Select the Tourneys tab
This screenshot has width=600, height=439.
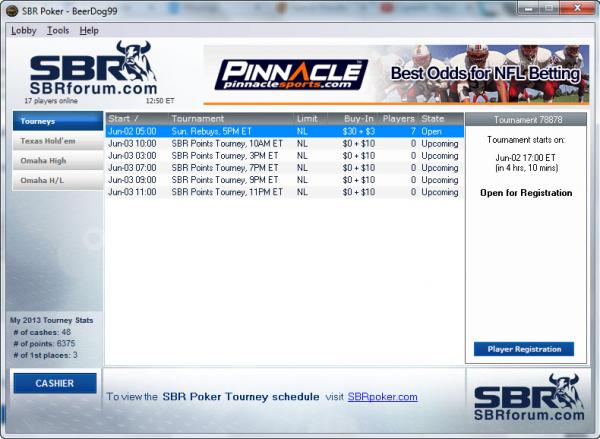tap(57, 121)
